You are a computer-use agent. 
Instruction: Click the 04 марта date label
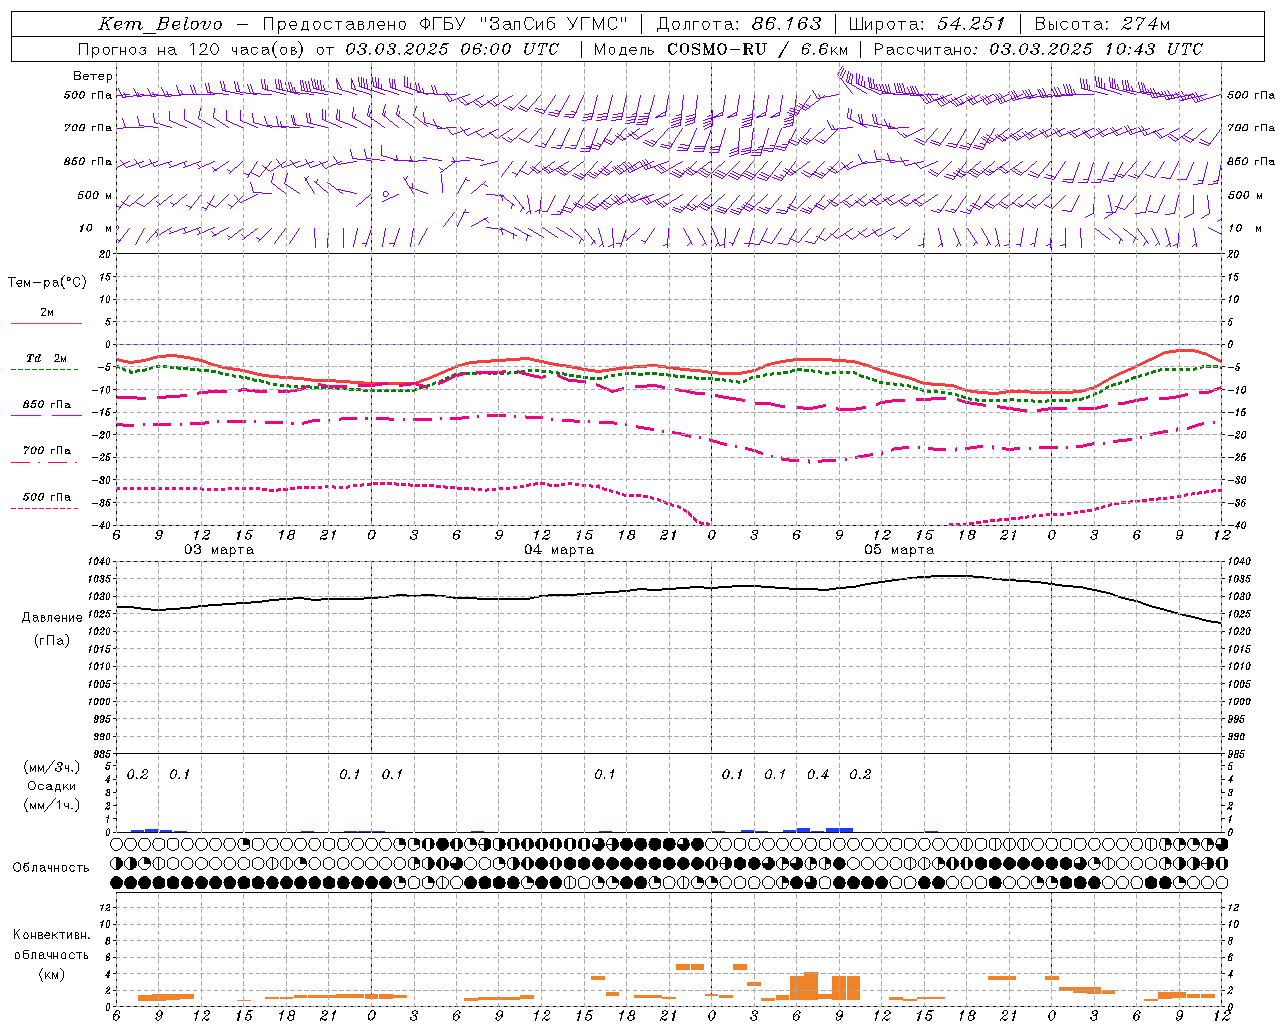[559, 550]
